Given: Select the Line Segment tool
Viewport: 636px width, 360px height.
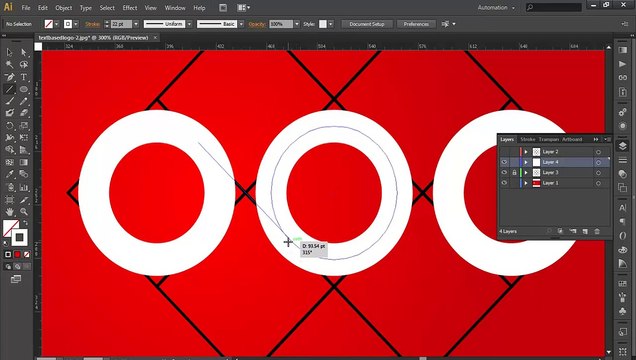Looking at the screenshot, I should pyautogui.click(x=10, y=89).
